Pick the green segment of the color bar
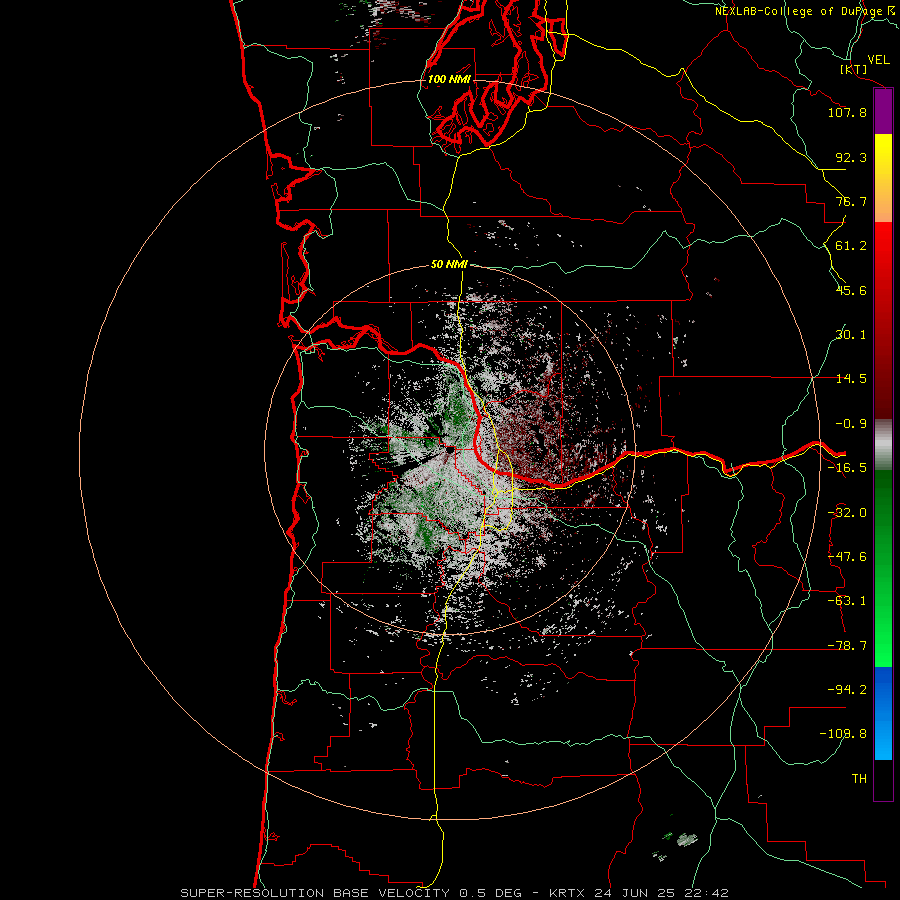This screenshot has width=900, height=900. pos(883,568)
